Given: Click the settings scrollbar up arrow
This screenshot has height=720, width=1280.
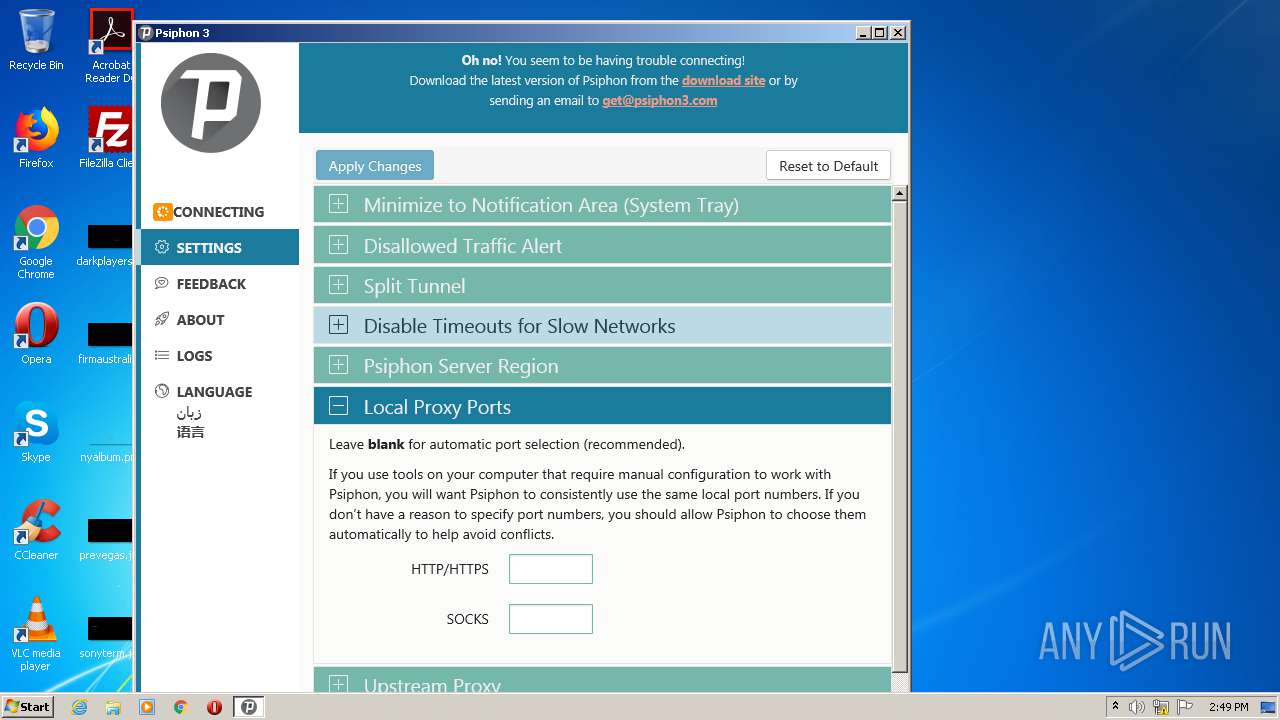Looking at the screenshot, I should pyautogui.click(x=900, y=194).
